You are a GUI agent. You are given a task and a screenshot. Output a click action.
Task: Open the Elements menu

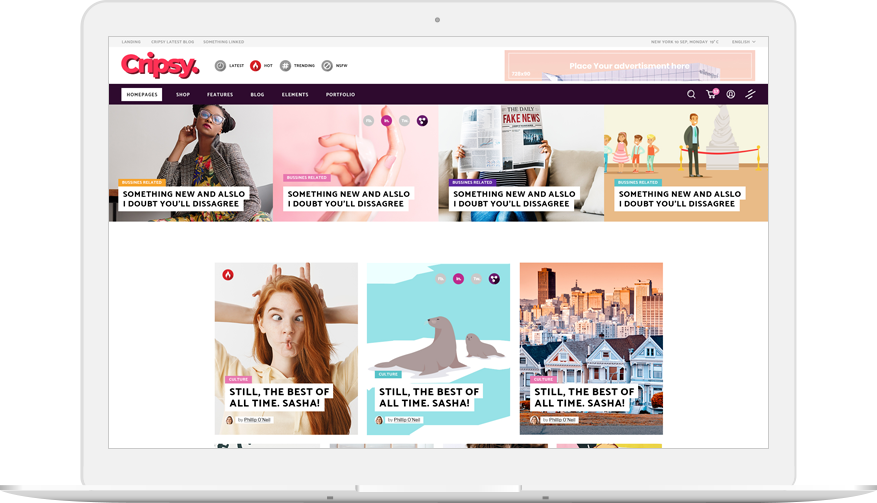295,95
